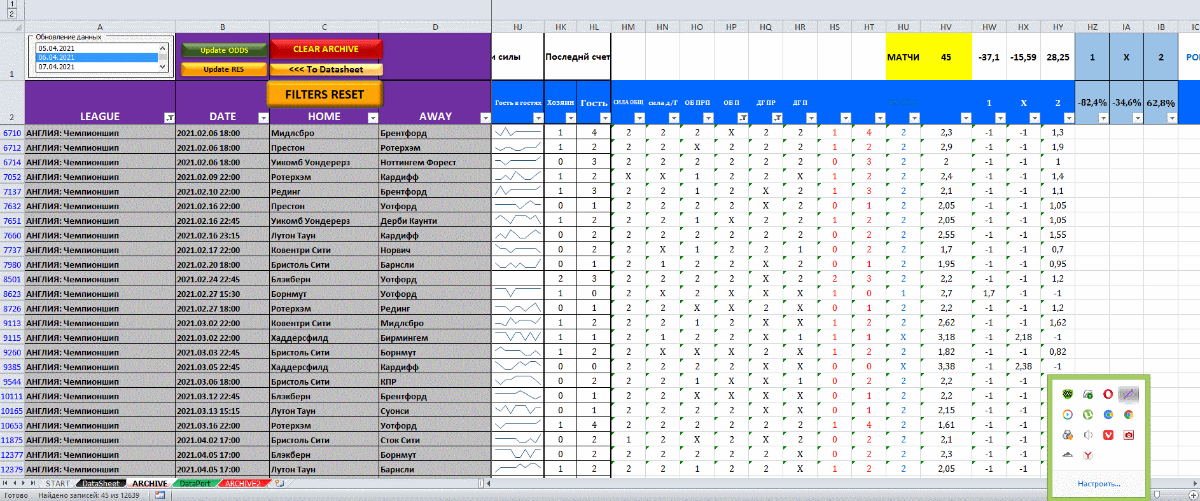Open the Yandex browser tray icon
The height and width of the screenshot is (501, 1200).
pyautogui.click(x=1089, y=454)
